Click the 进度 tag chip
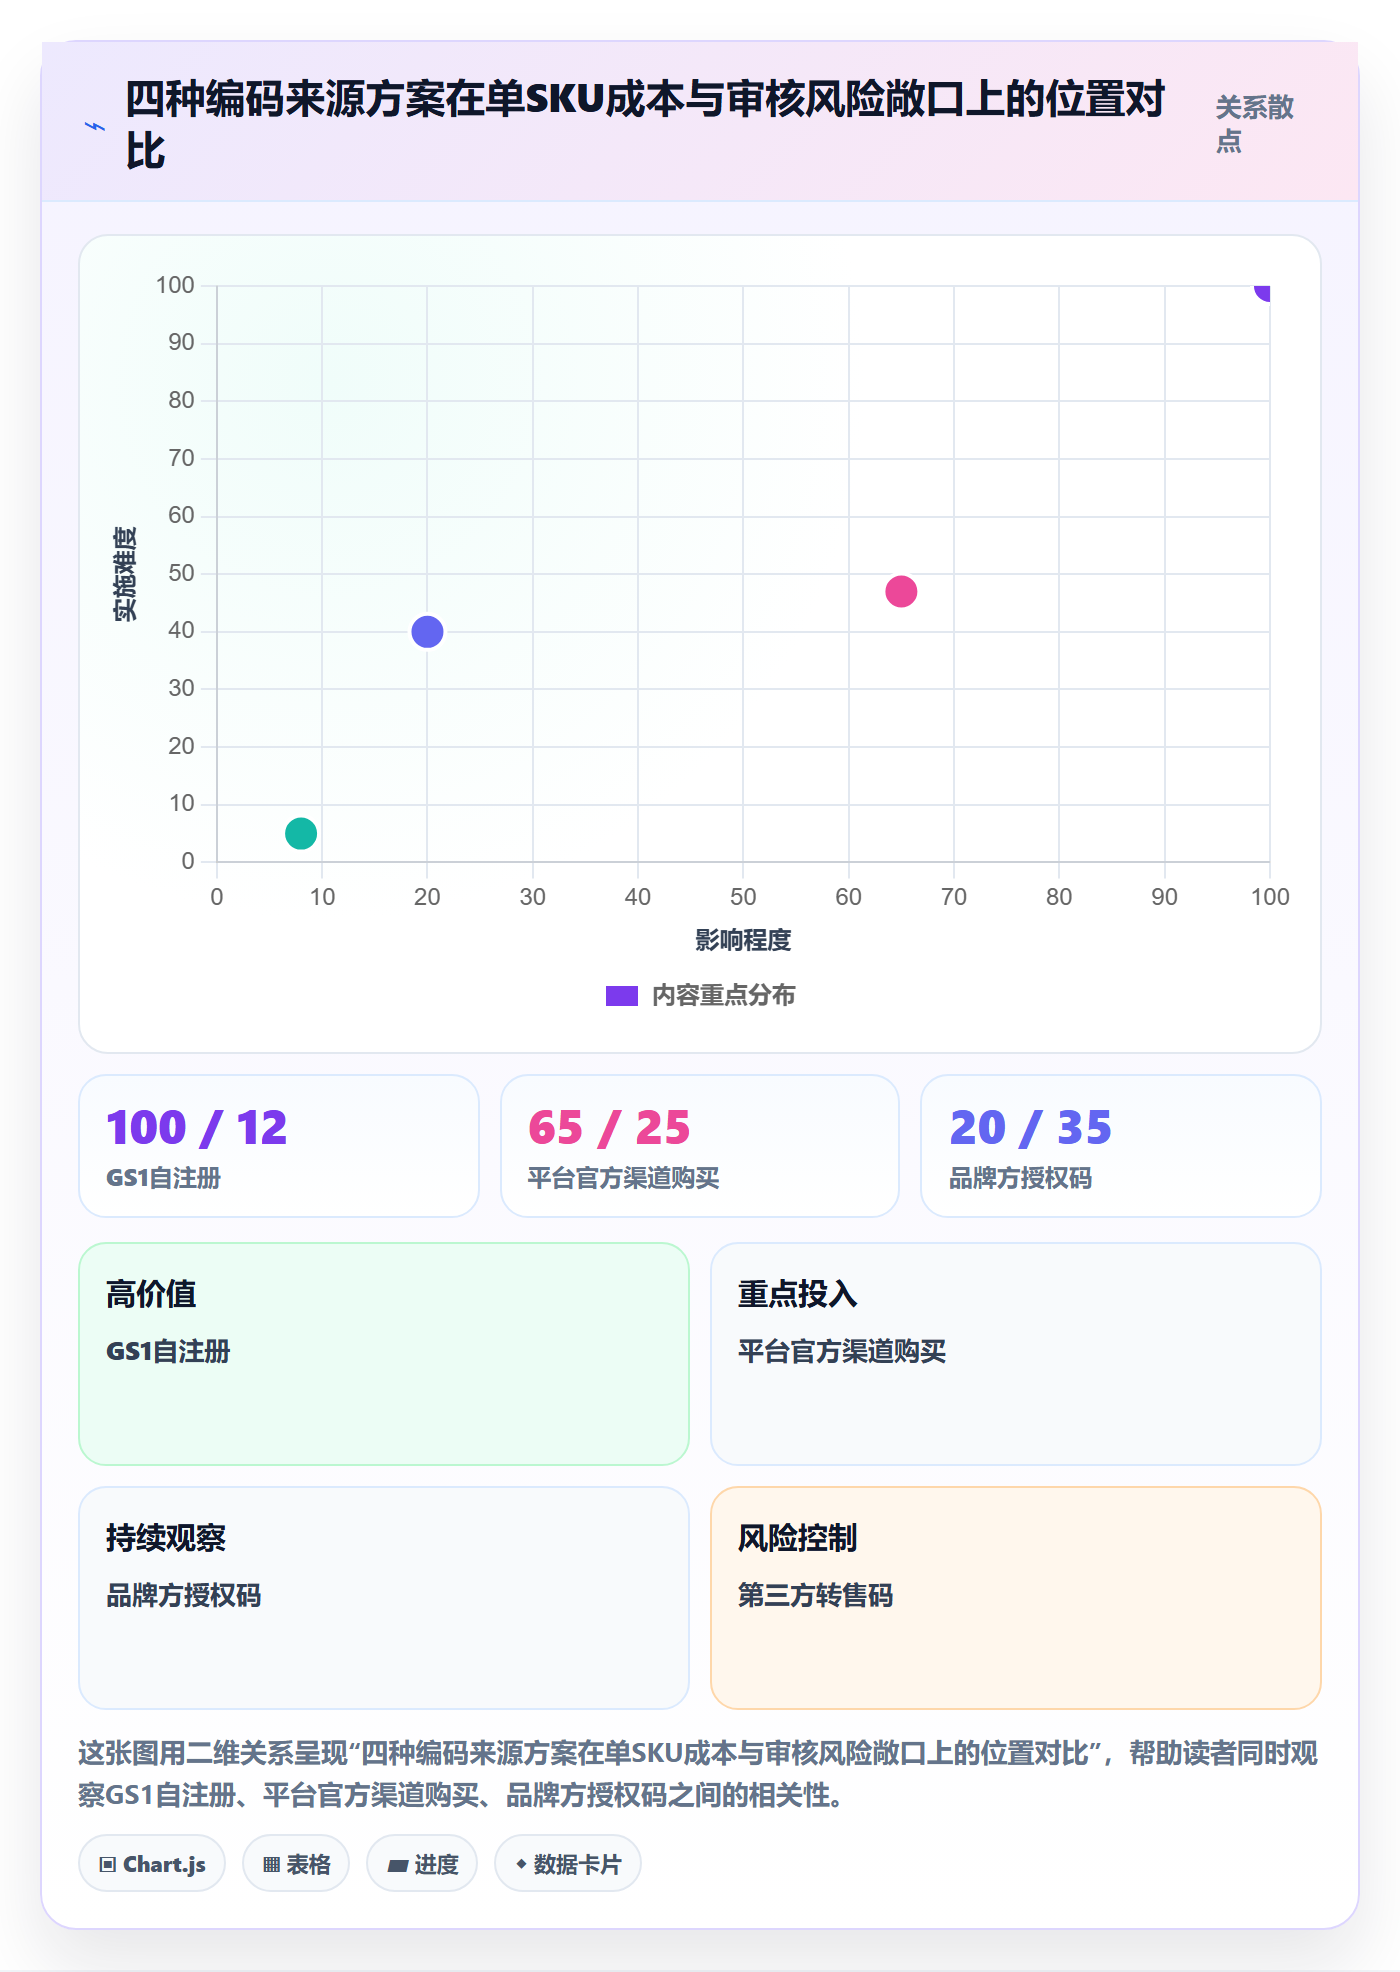Viewport: 1400px width, 1972px height. [422, 1864]
